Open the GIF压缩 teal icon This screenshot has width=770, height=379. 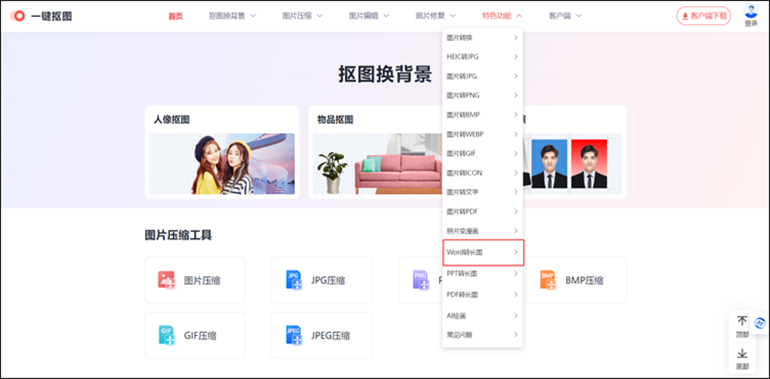tap(167, 335)
